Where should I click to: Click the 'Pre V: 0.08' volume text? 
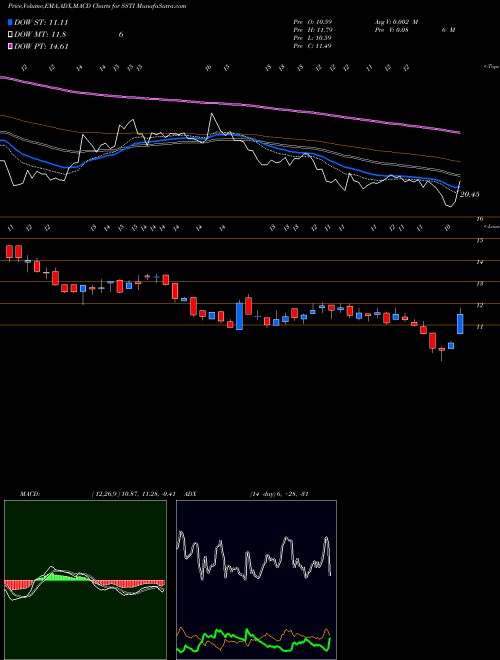391,30
